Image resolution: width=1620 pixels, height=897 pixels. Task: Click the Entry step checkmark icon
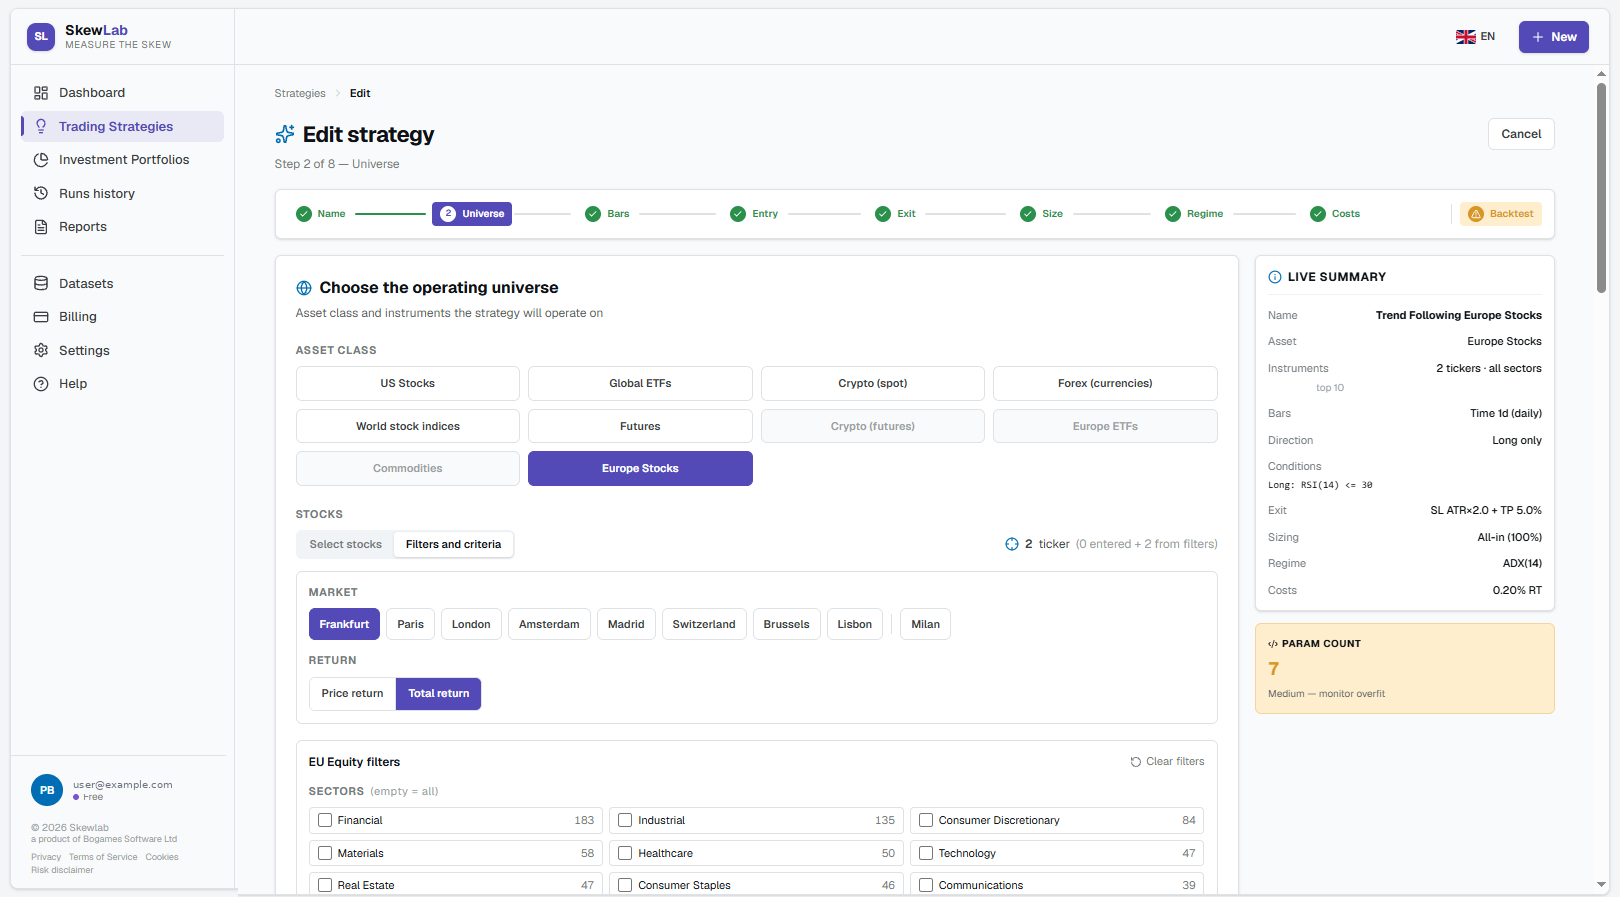(x=738, y=214)
